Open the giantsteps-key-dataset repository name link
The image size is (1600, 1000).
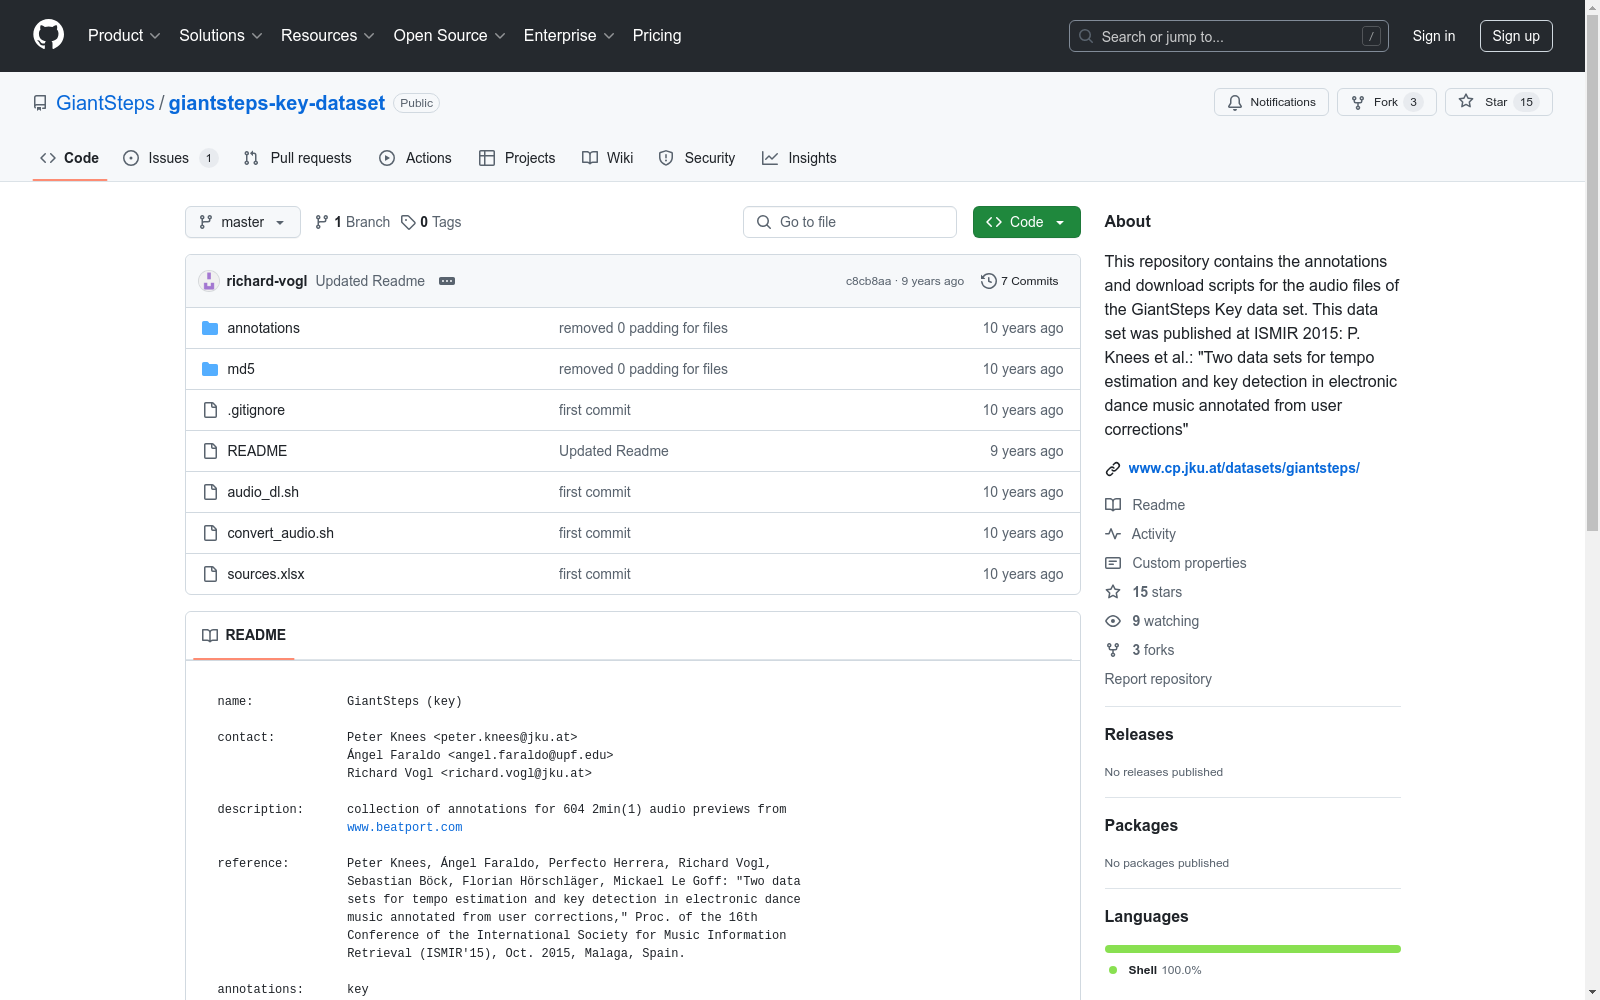[x=277, y=103]
